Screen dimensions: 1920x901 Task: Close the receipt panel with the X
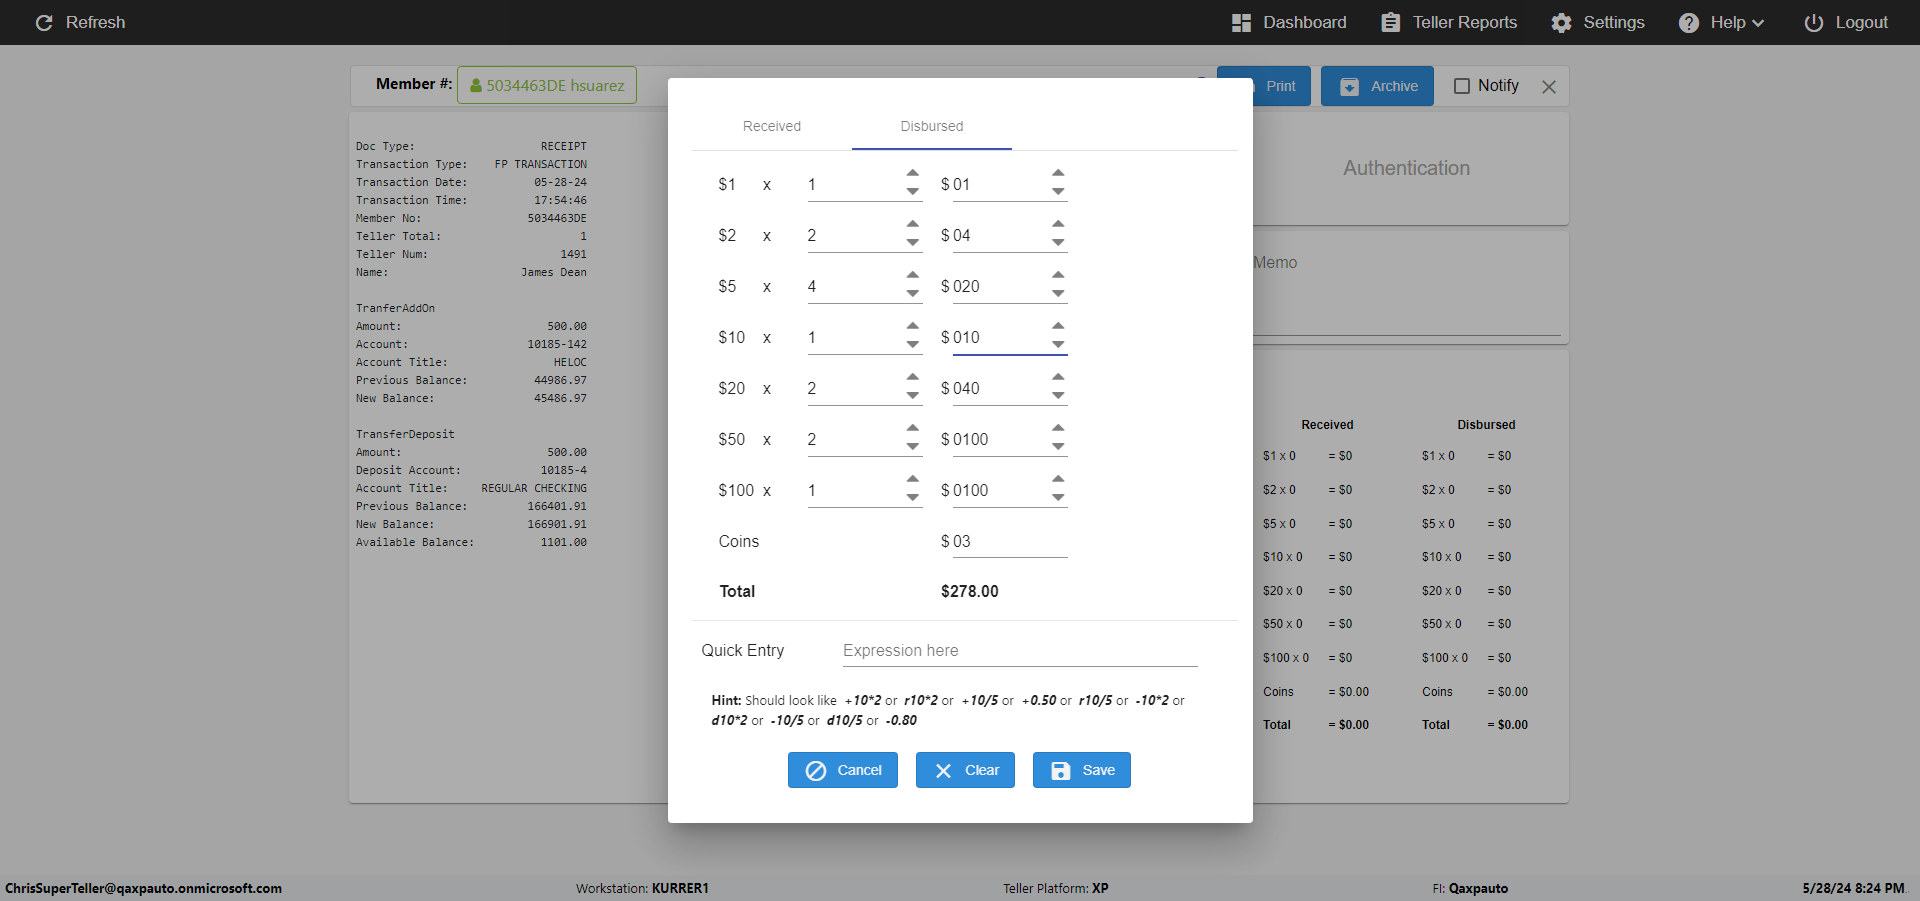tap(1549, 87)
